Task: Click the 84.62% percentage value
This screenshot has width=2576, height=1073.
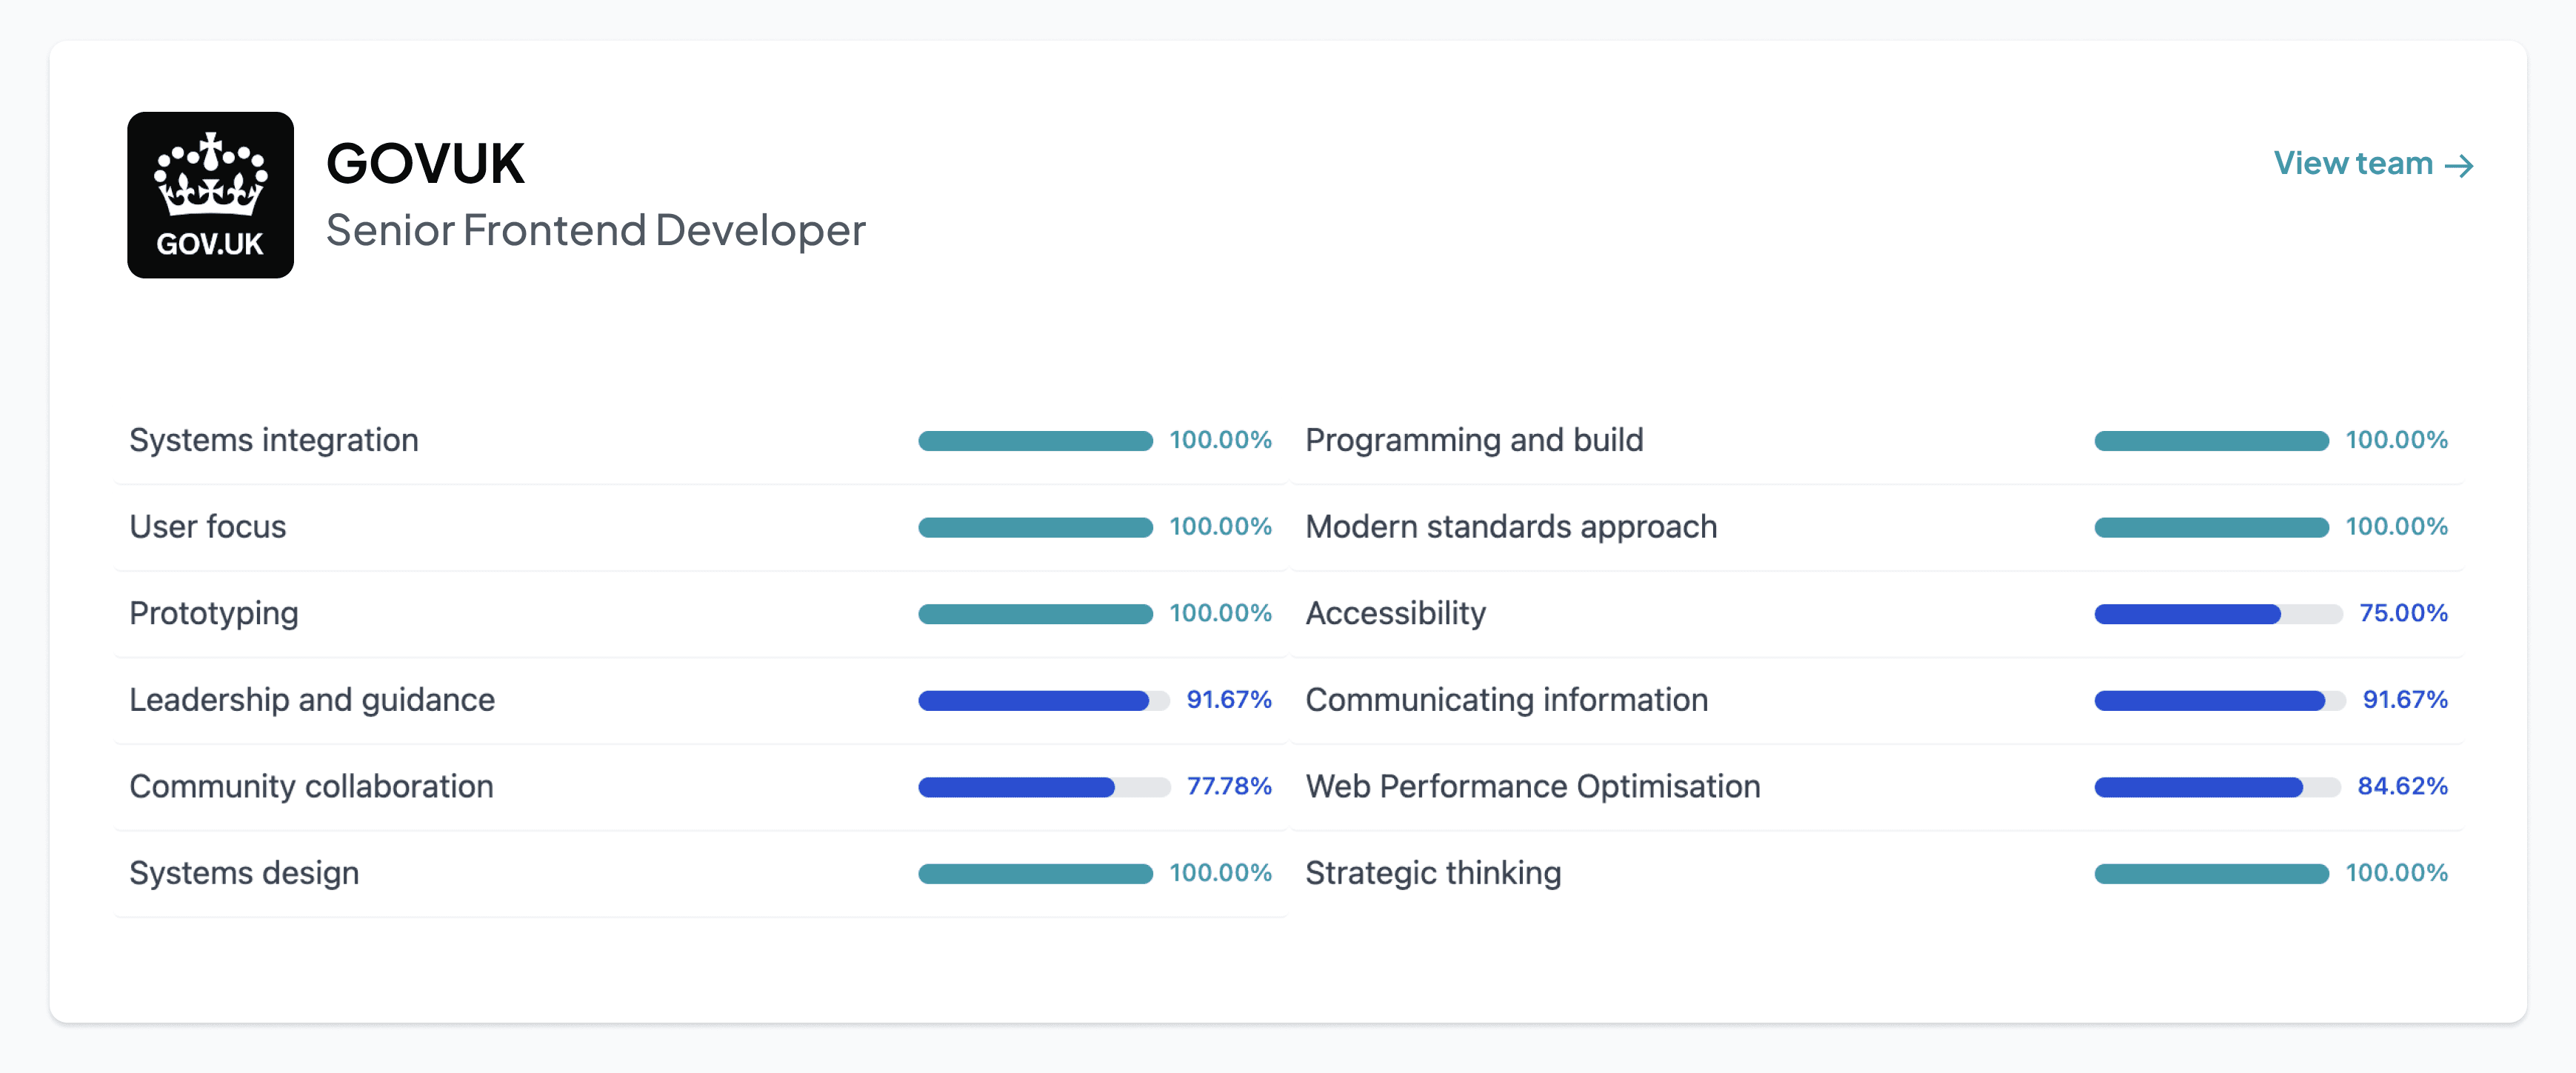Action: click(x=2402, y=786)
